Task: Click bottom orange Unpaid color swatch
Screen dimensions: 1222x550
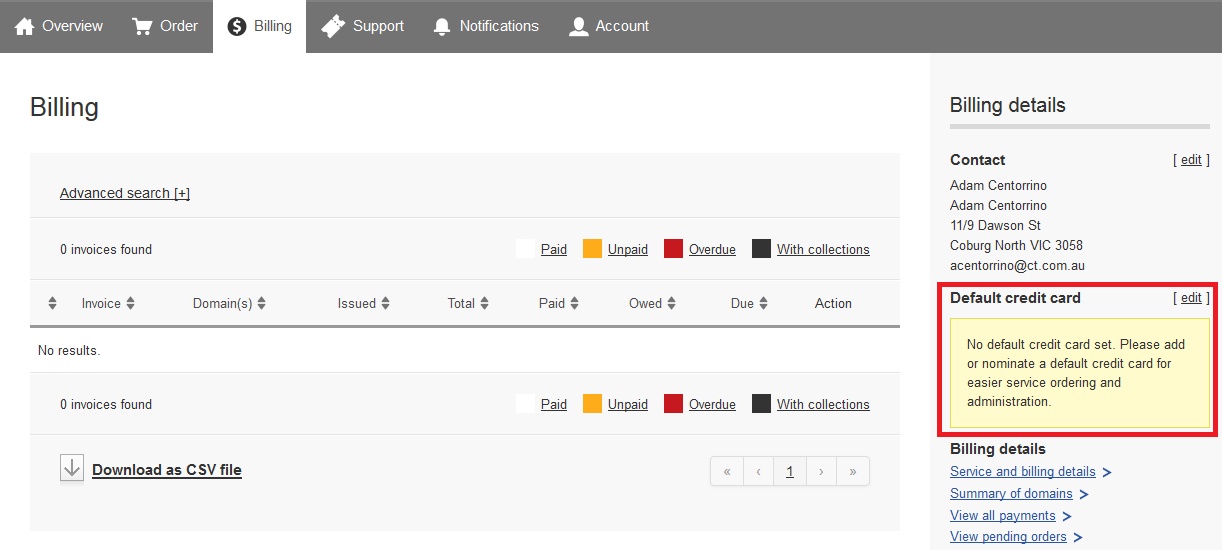Action: (592, 404)
